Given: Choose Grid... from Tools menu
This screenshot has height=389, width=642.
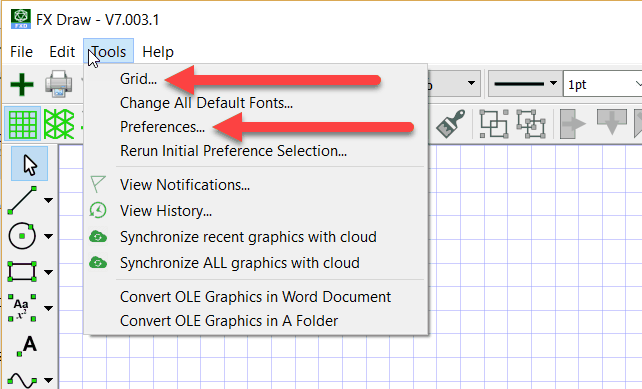Looking at the screenshot, I should (x=256, y=79).
